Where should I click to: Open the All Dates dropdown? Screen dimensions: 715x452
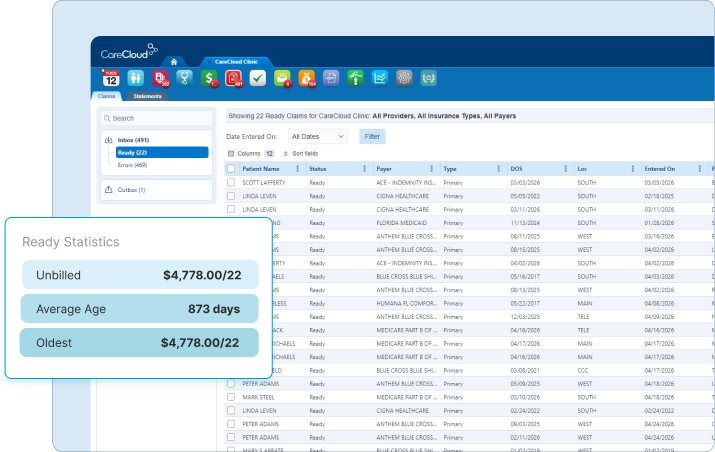coord(317,136)
